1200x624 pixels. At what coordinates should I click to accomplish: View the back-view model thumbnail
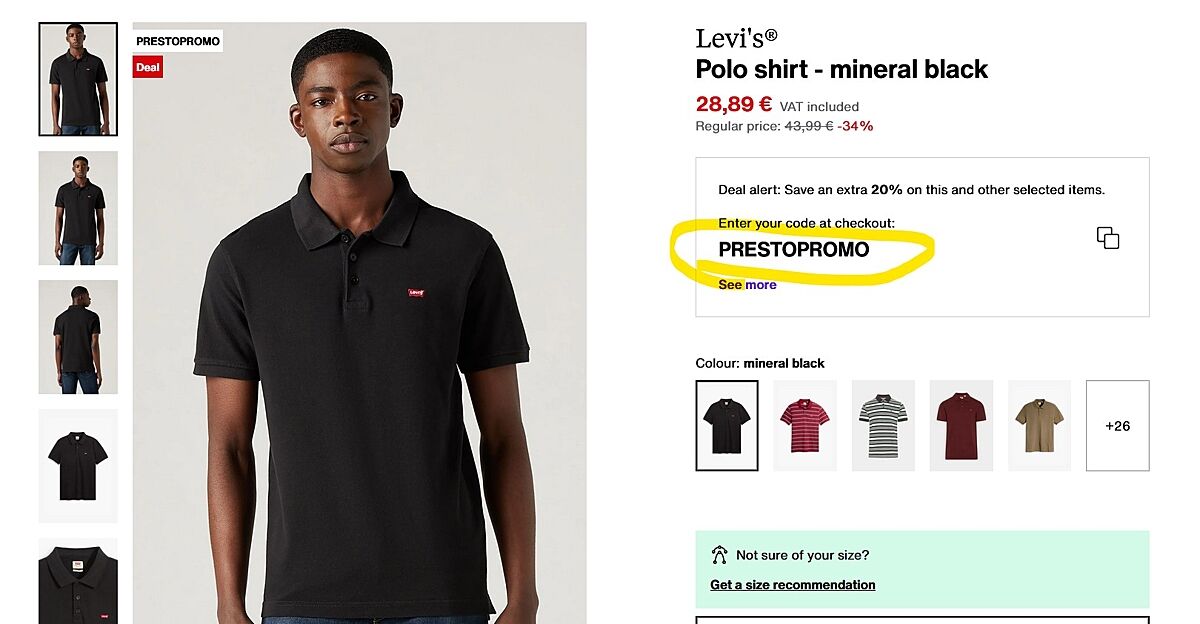tap(78, 337)
